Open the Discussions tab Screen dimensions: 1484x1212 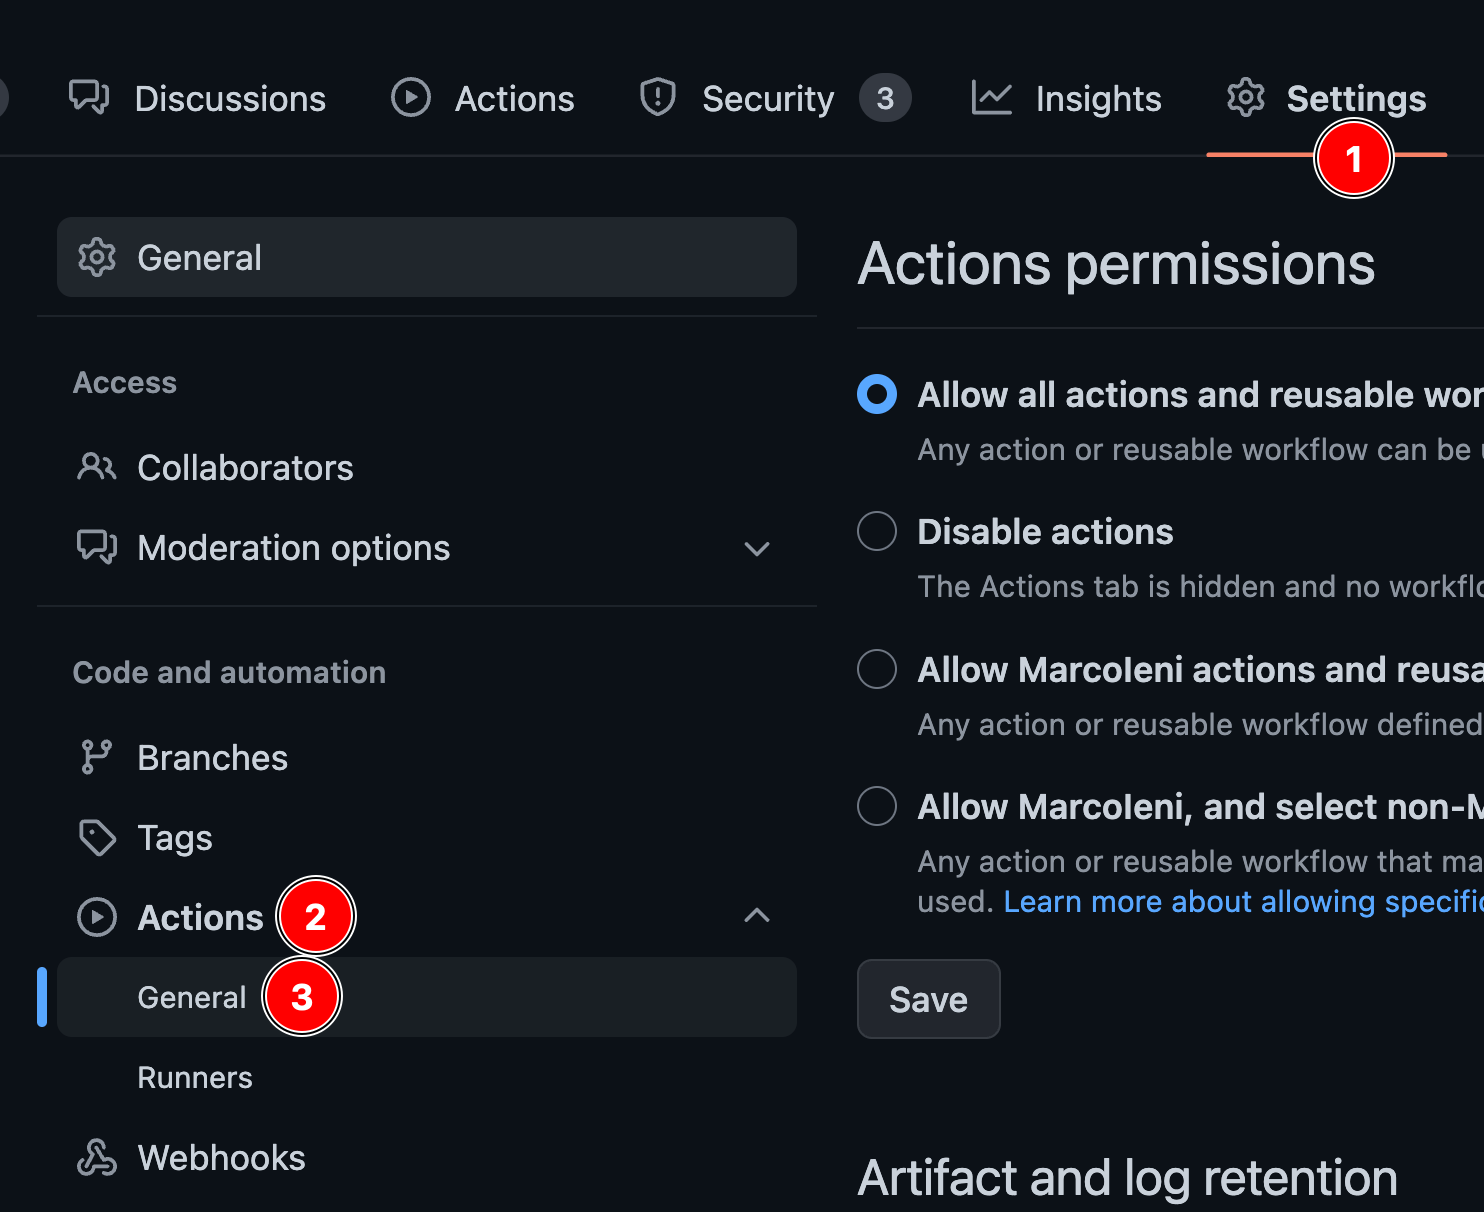pyautogui.click(x=229, y=97)
